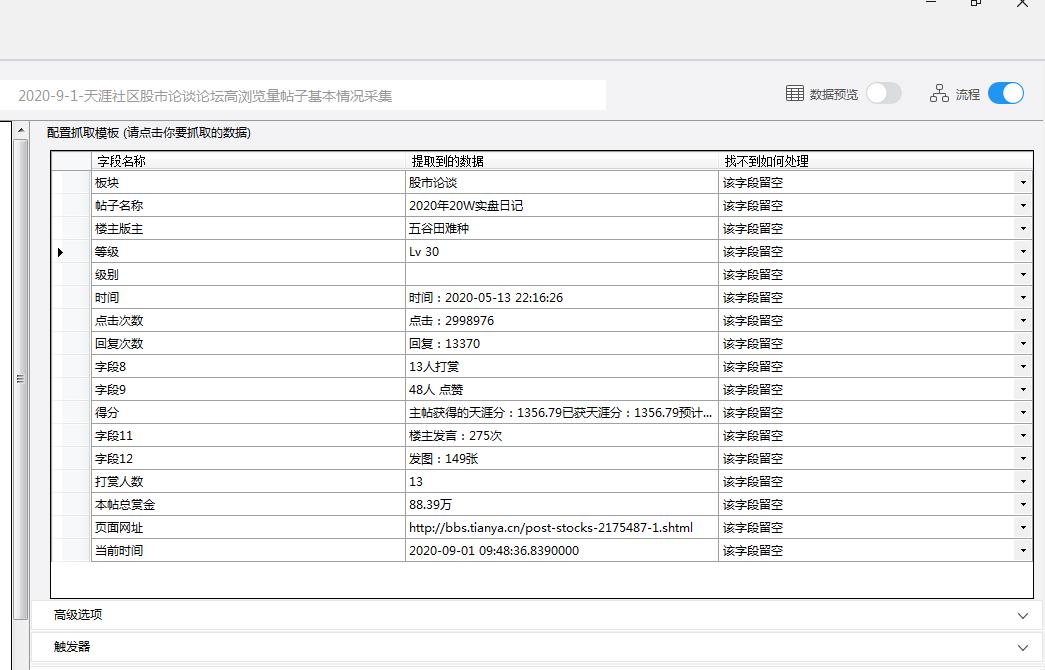Select the 字段11 field name cell
This screenshot has height=670, width=1045.
[248, 435]
